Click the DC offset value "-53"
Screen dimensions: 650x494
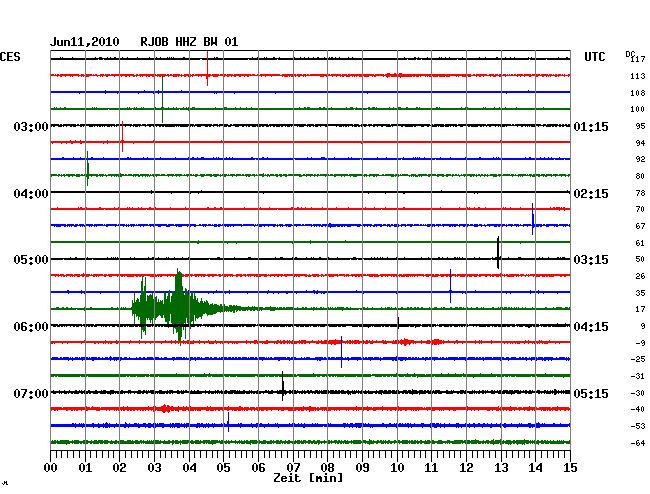pos(638,426)
